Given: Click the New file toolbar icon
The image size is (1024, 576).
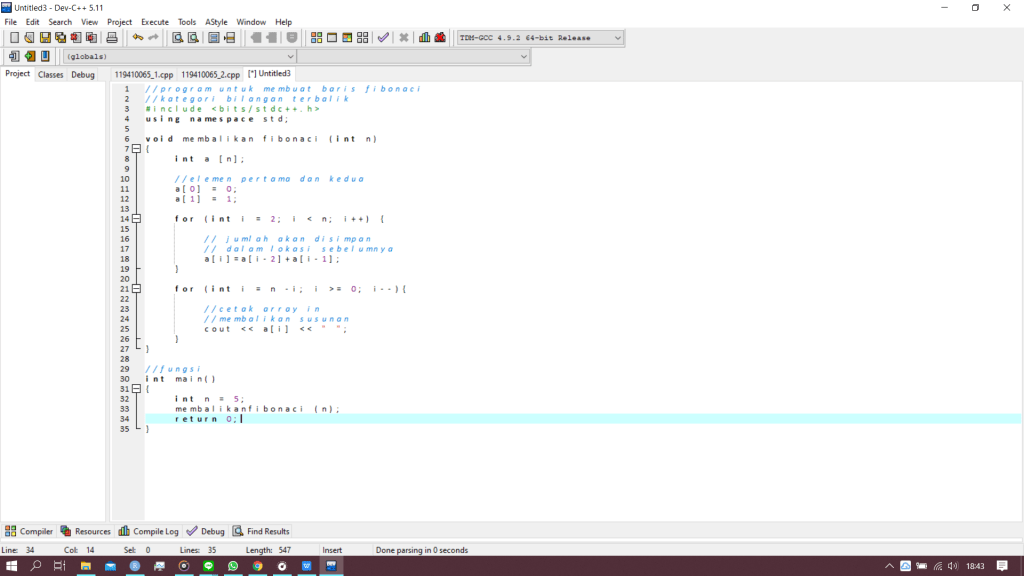Looking at the screenshot, I should click(14, 38).
